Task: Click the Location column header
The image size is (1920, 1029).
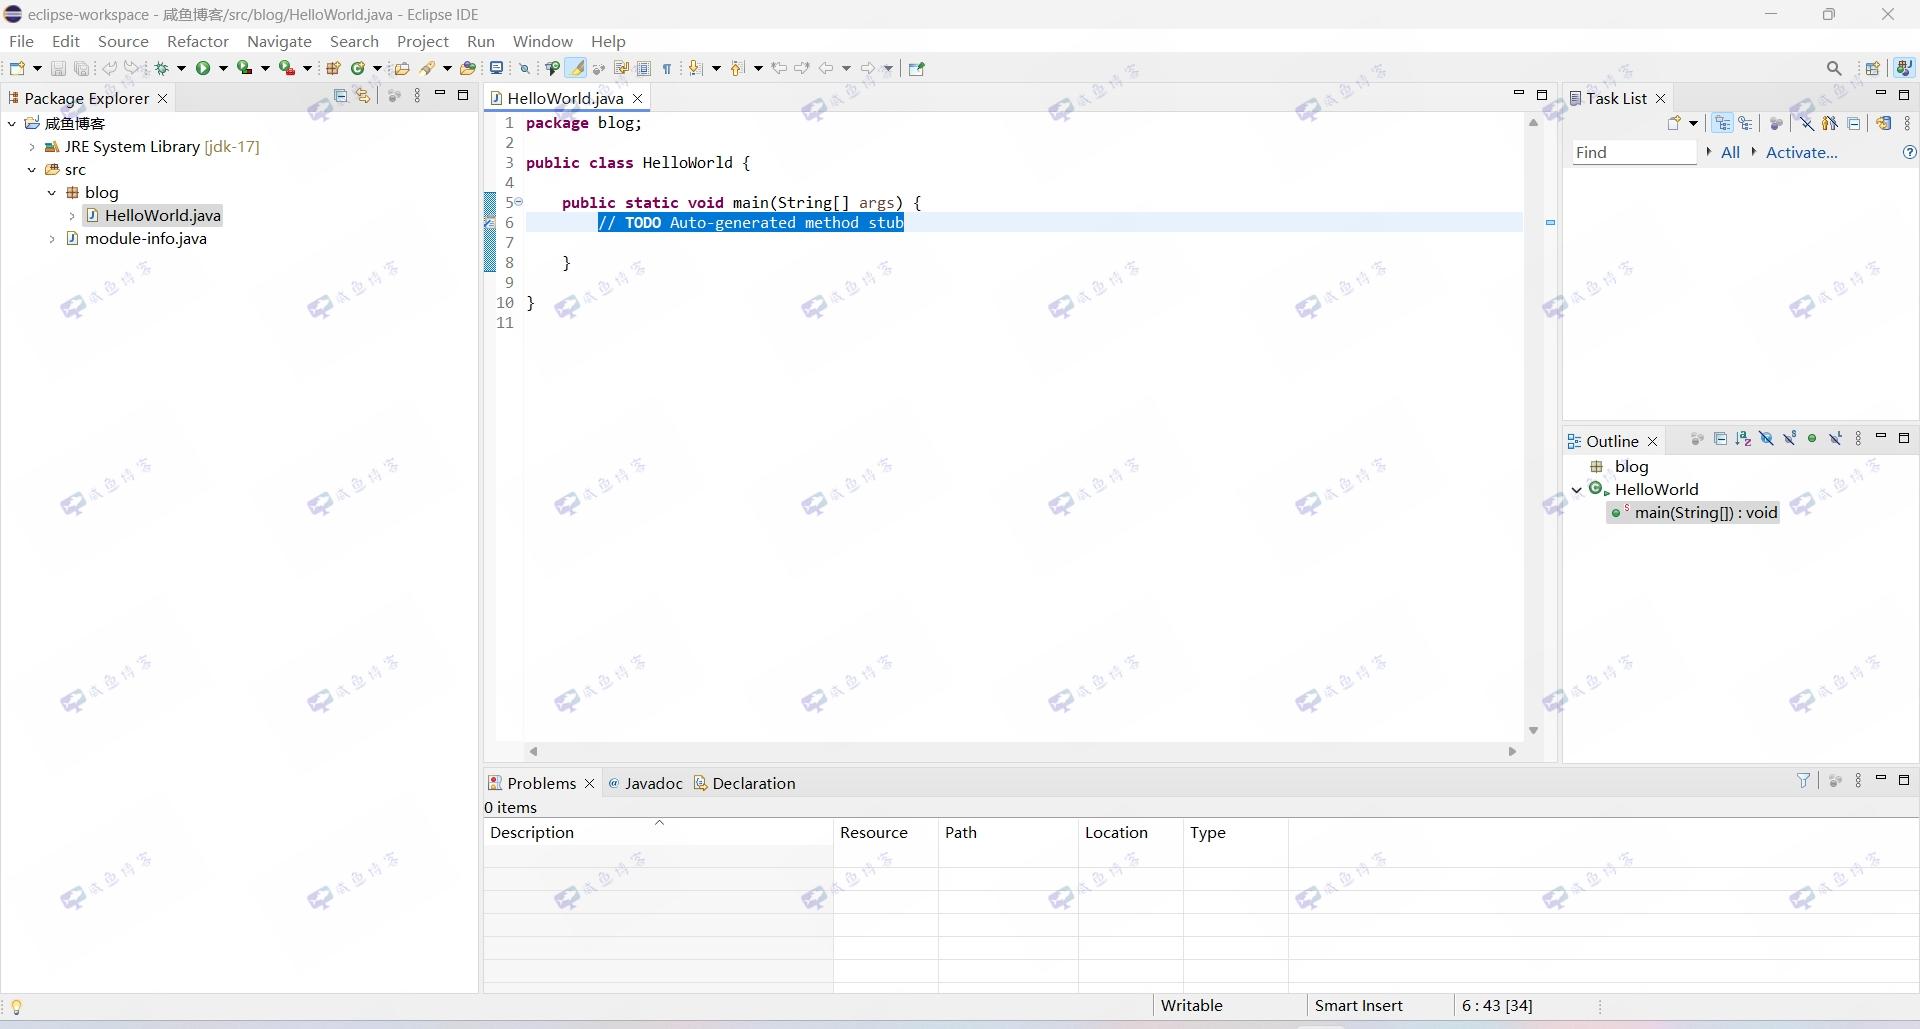Action: coord(1130,832)
